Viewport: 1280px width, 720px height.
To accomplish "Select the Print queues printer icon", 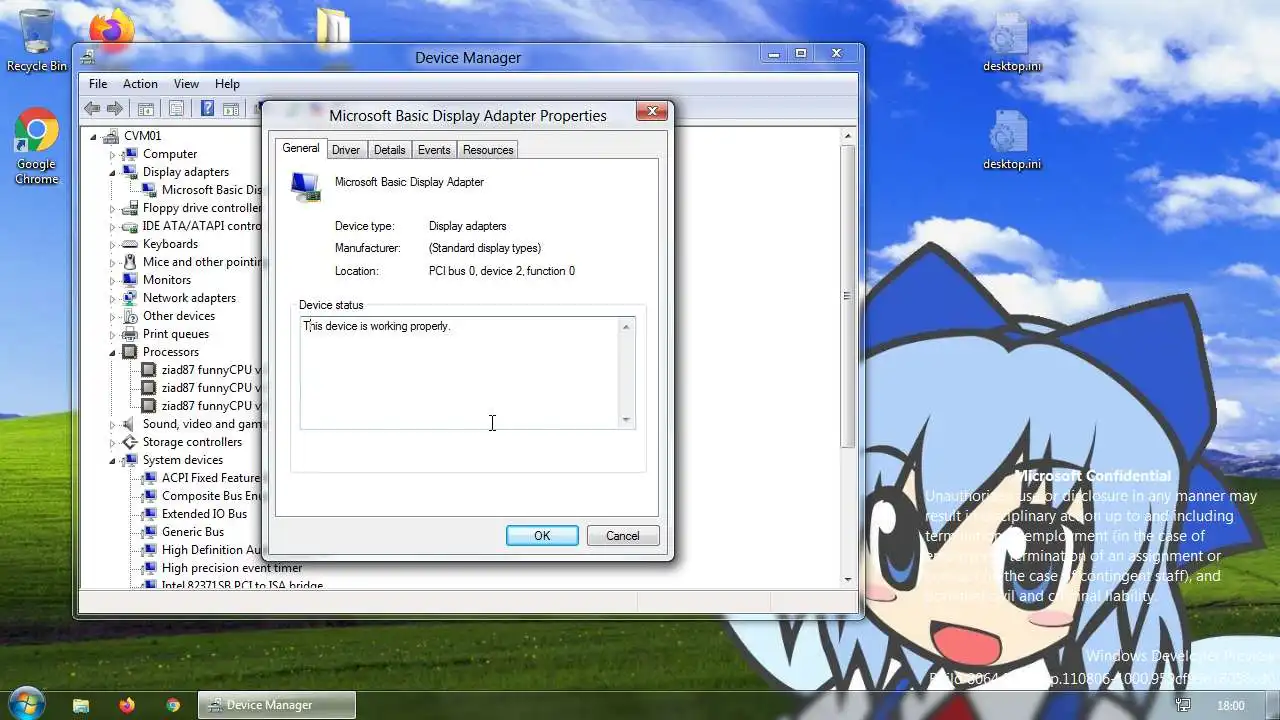I will 129,334.
